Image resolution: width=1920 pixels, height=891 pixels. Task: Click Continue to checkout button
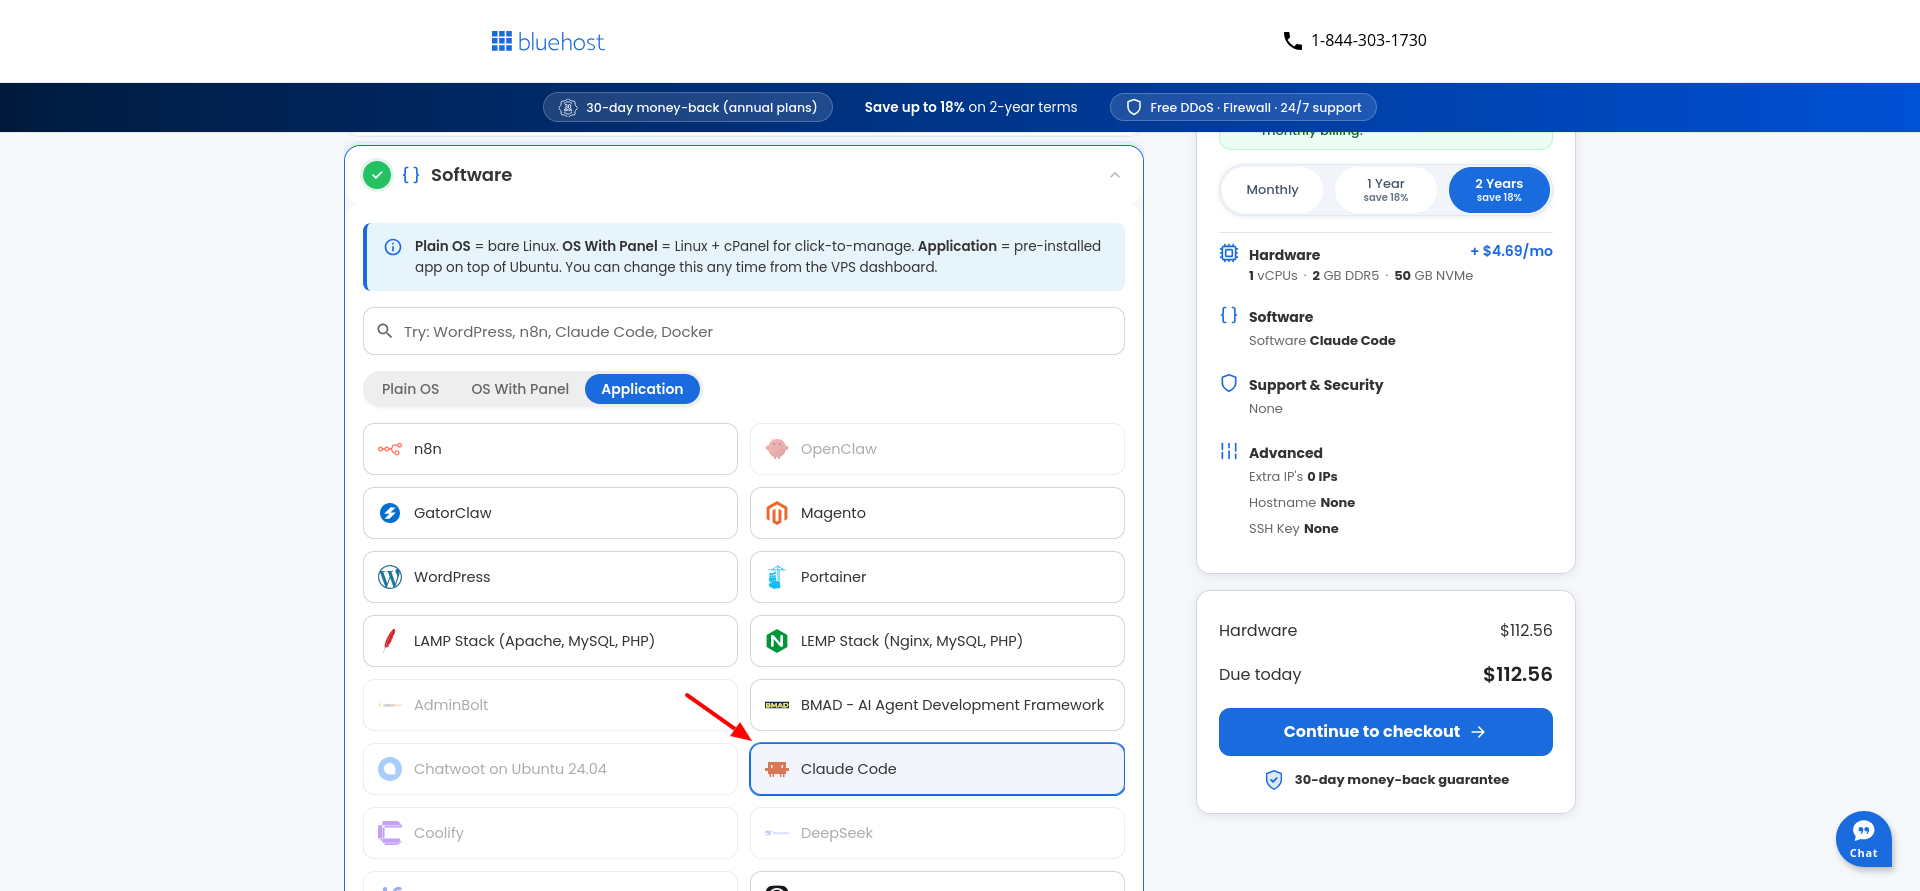click(x=1385, y=732)
